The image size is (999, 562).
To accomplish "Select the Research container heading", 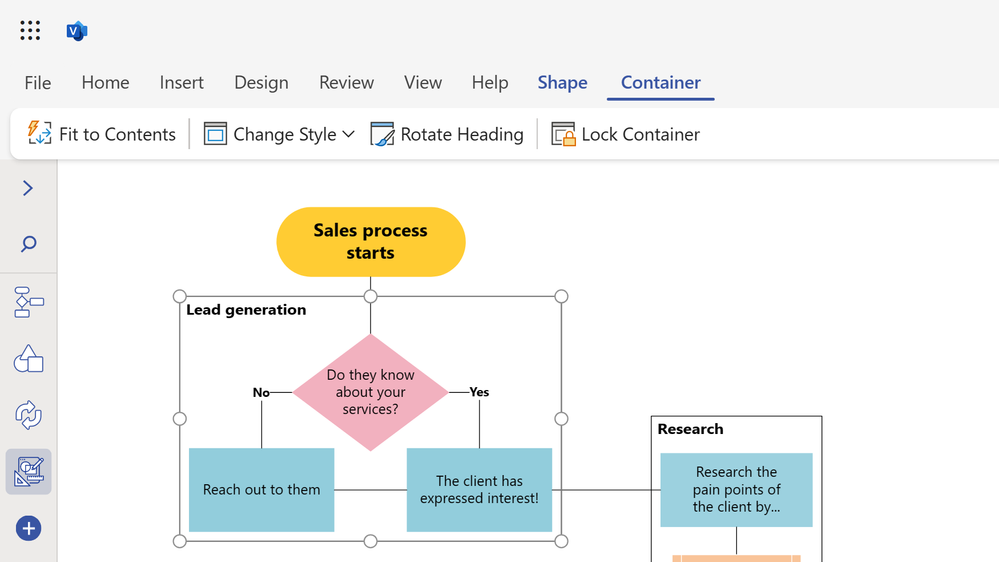I will [691, 429].
